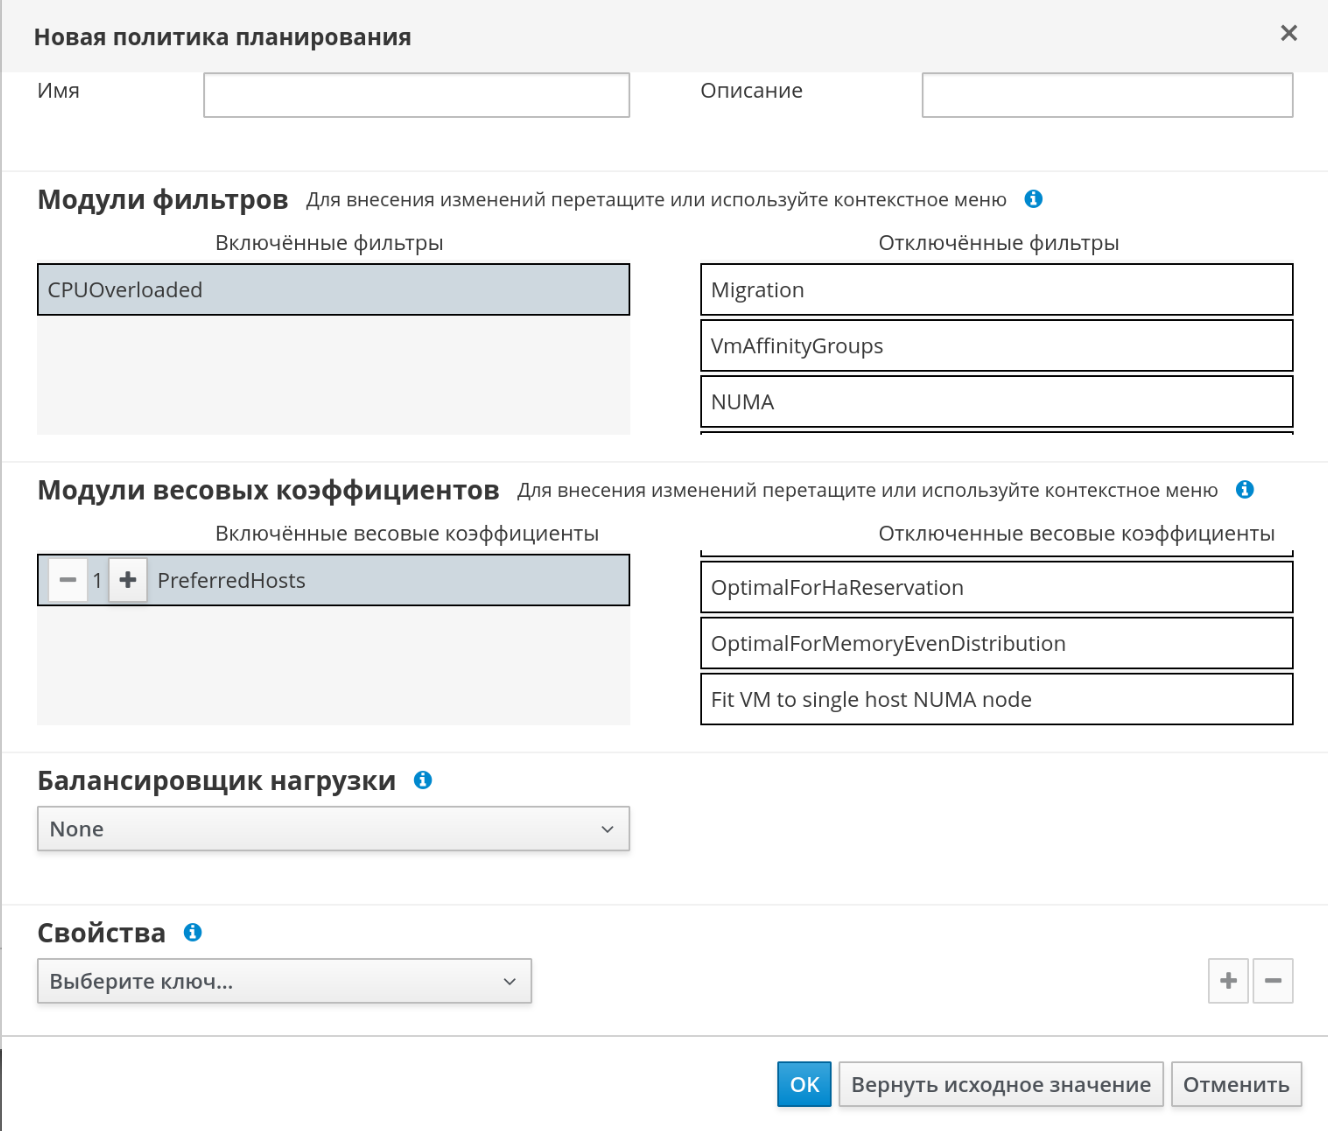The width and height of the screenshot is (1329, 1131).
Task: Select OptimalForHaReservation weight module
Action: point(996,587)
